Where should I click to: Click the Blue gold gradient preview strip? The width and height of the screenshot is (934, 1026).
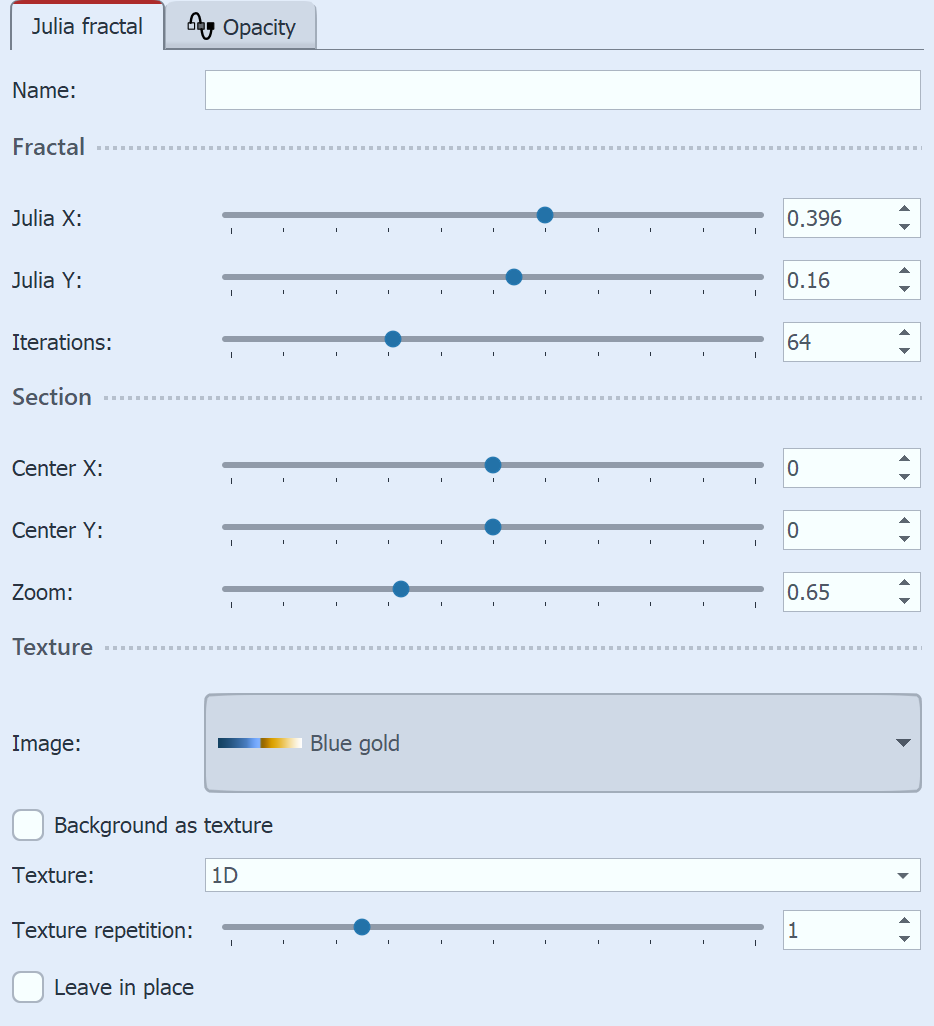click(258, 743)
